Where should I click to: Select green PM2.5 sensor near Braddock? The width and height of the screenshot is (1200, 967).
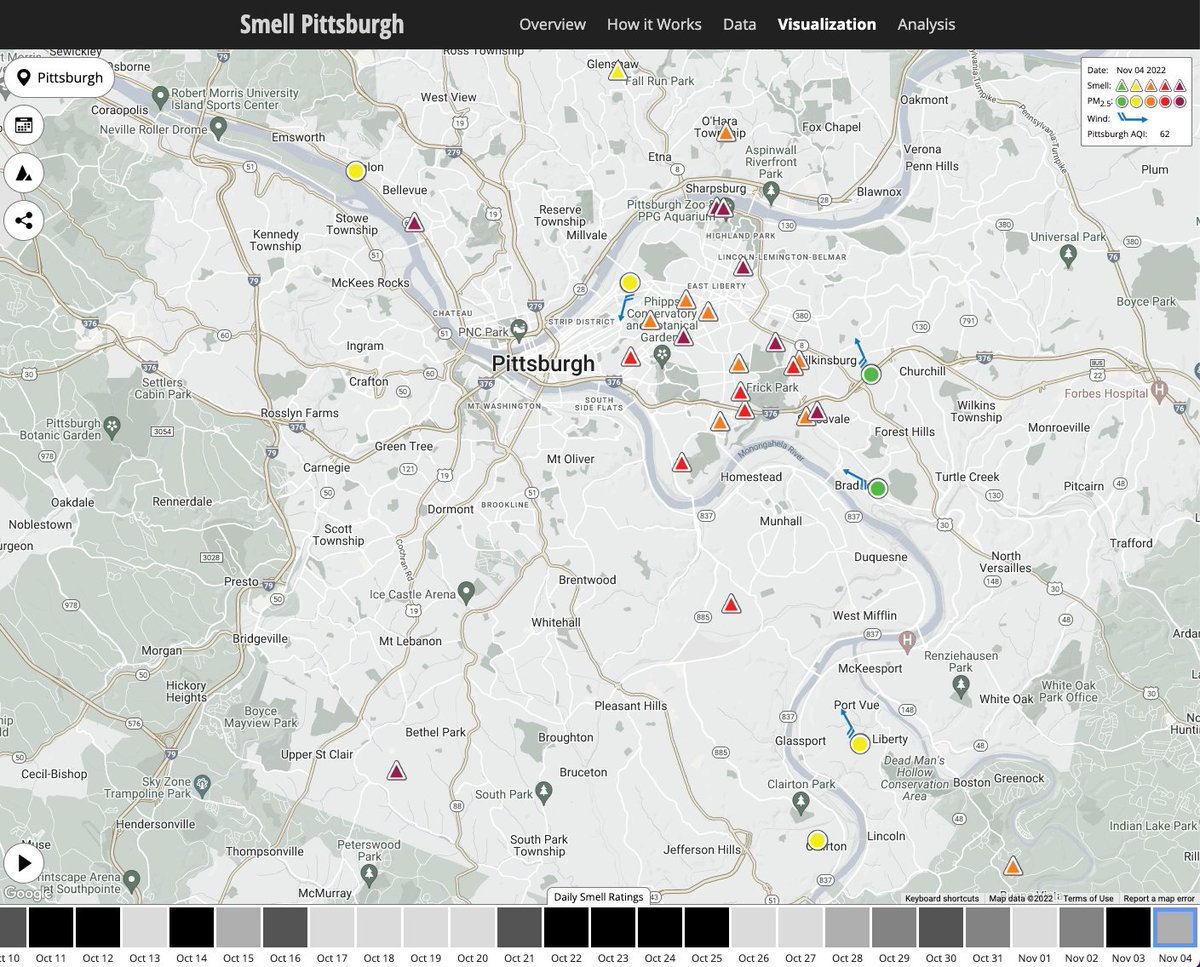pos(877,488)
